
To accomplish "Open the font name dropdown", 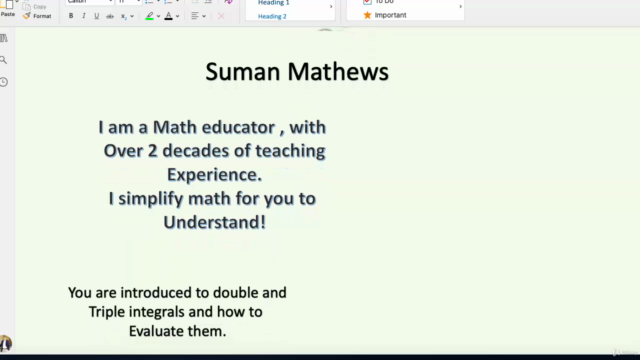I will coord(110,2).
